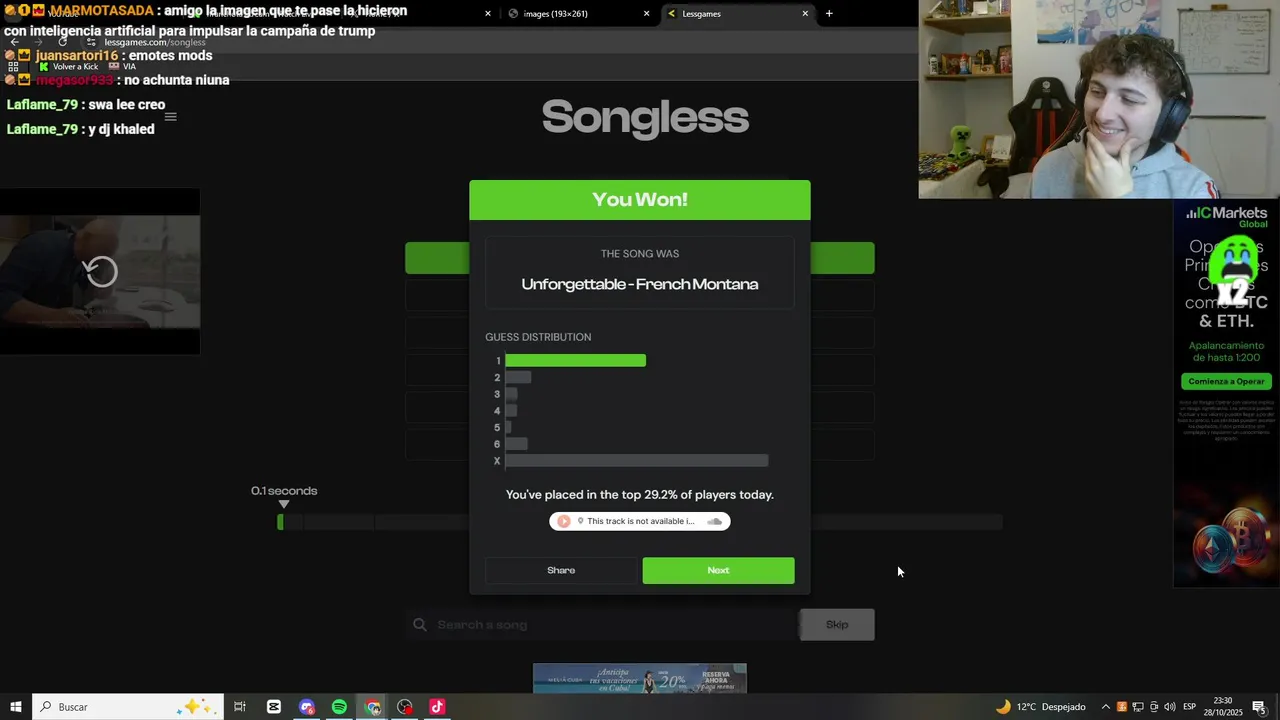Viewport: 1280px width, 720px height.
Task: Click the IC Markets Global logo
Action: [x=1226, y=216]
